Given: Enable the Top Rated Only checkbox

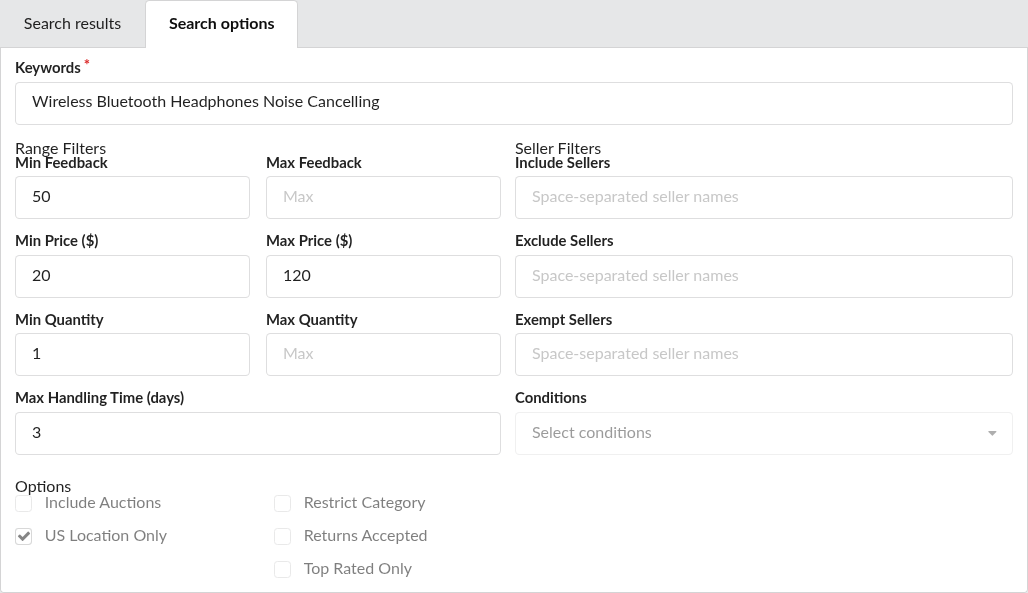Looking at the screenshot, I should click(x=282, y=568).
